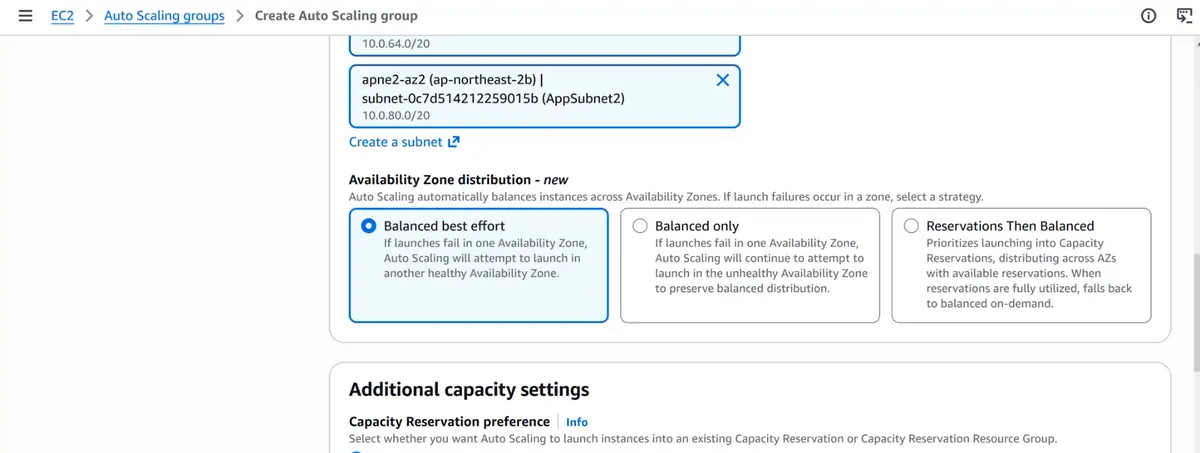Click the external link icon beside Create a subnet
Image resolution: width=1200 pixels, height=453 pixels.
point(454,142)
